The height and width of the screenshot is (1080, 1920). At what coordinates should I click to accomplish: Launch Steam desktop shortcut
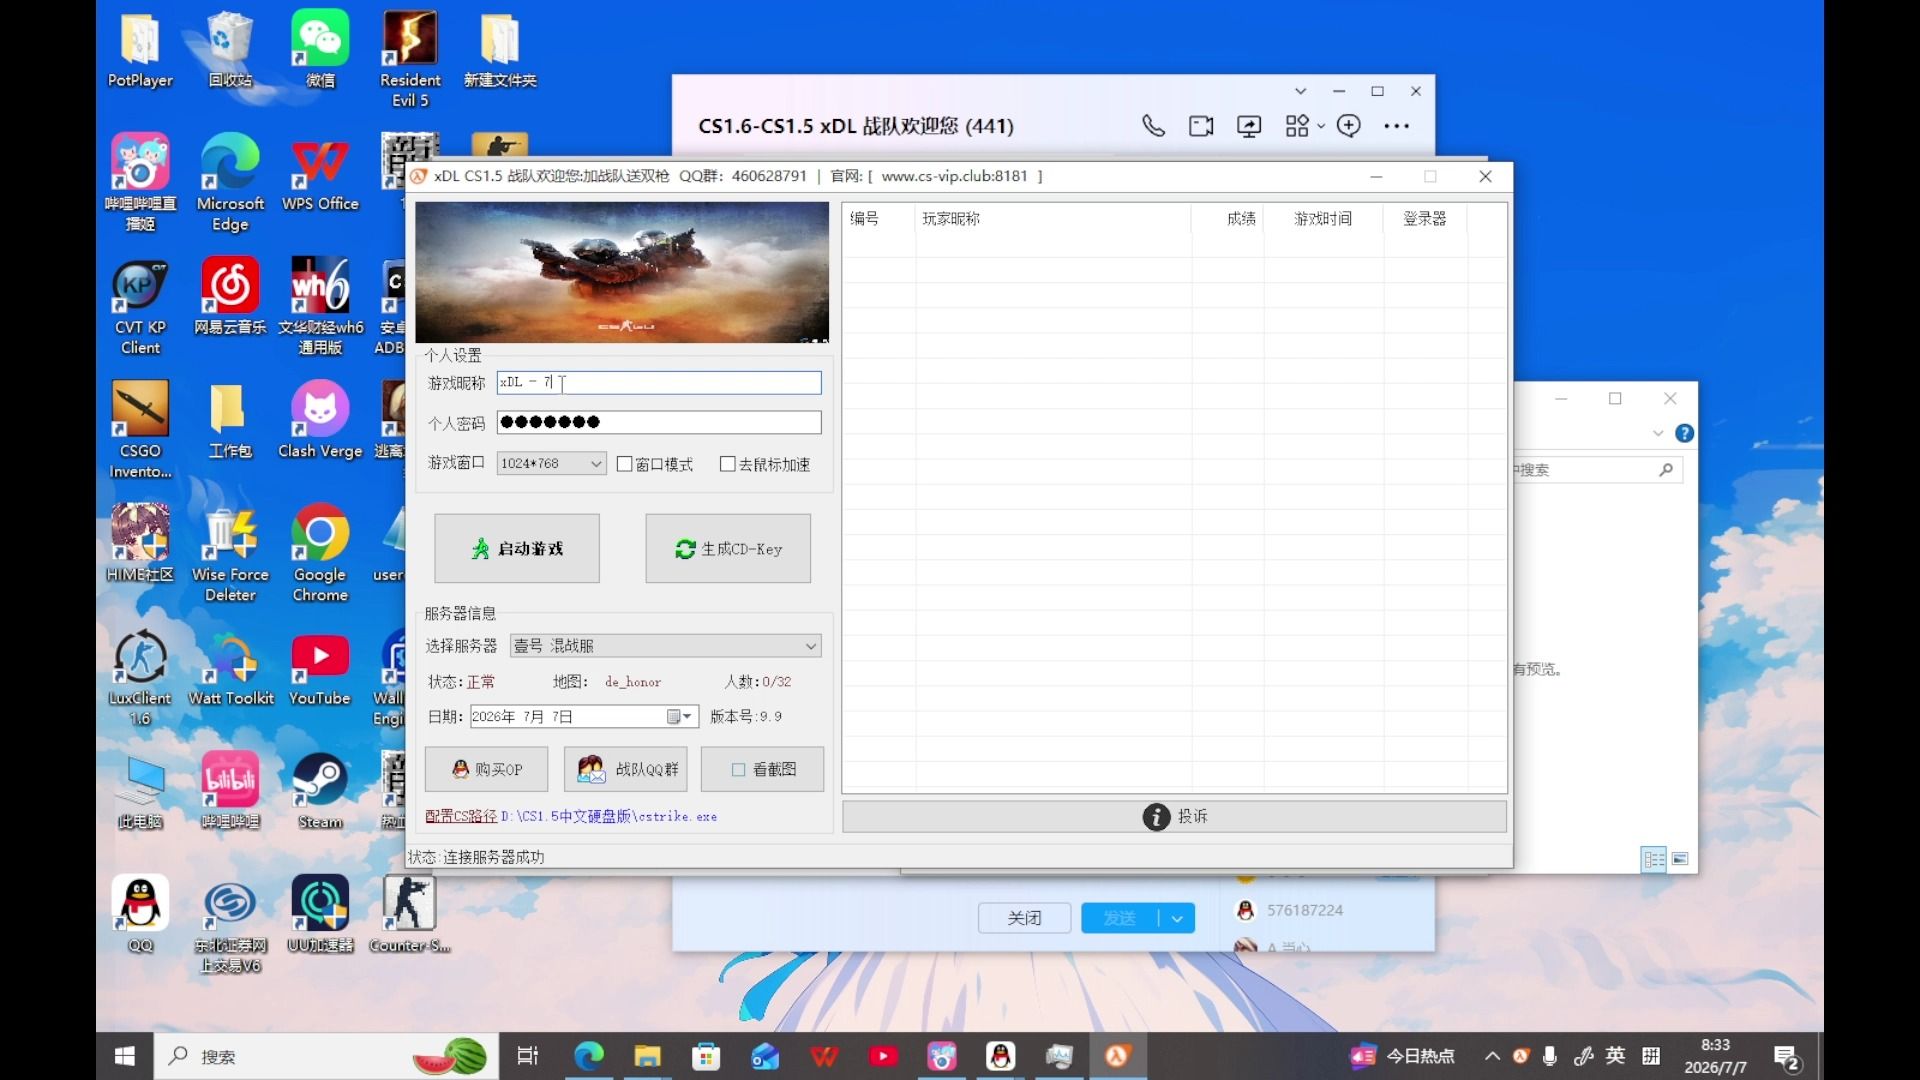click(320, 792)
